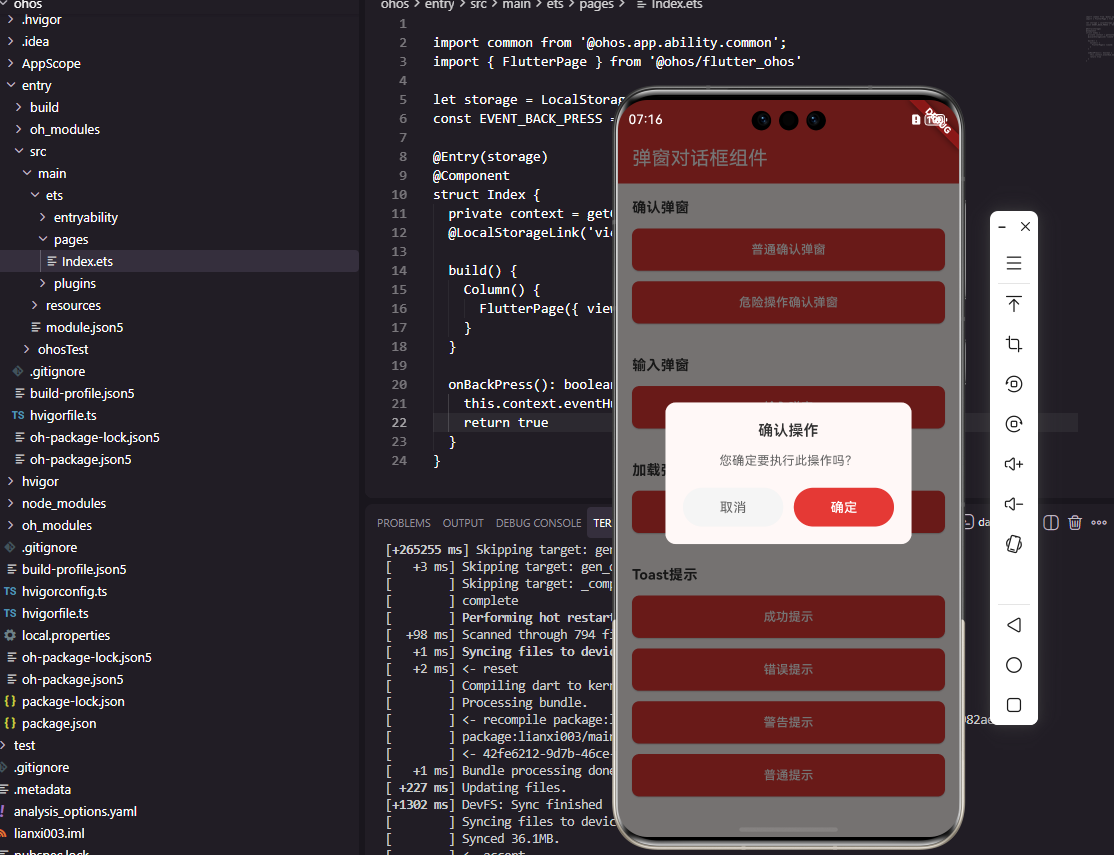Click ets breadcrumb in editor path
This screenshot has width=1114, height=855.
click(x=555, y=4)
